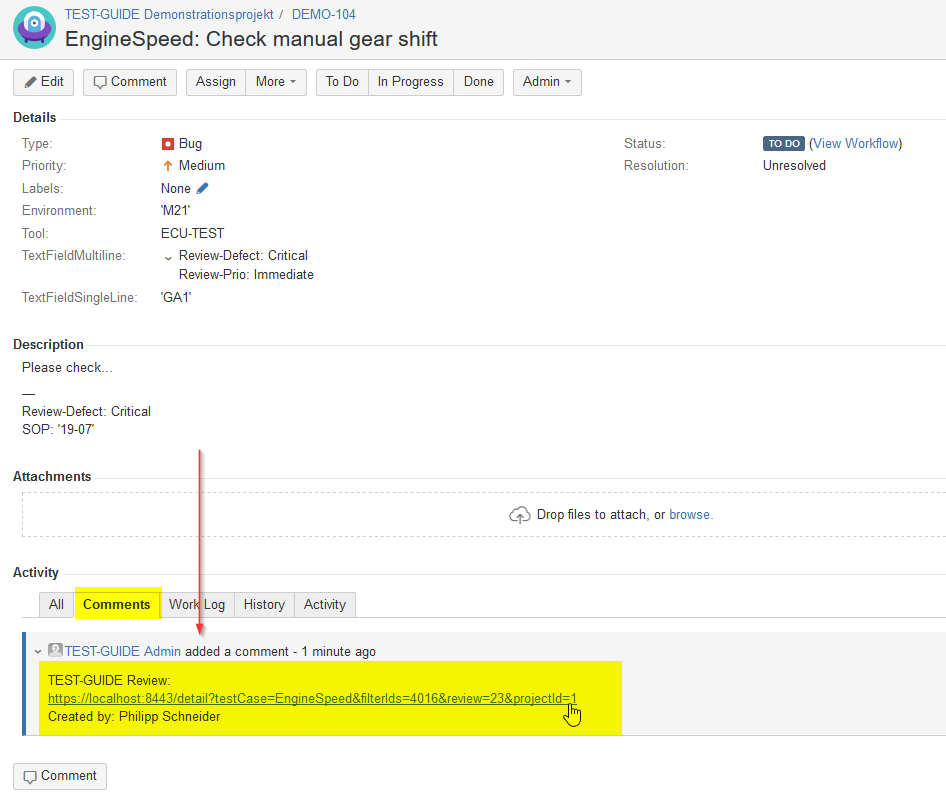Screen dimensions: 946x799
Task: Switch to the Comments tab
Action: coord(117,604)
